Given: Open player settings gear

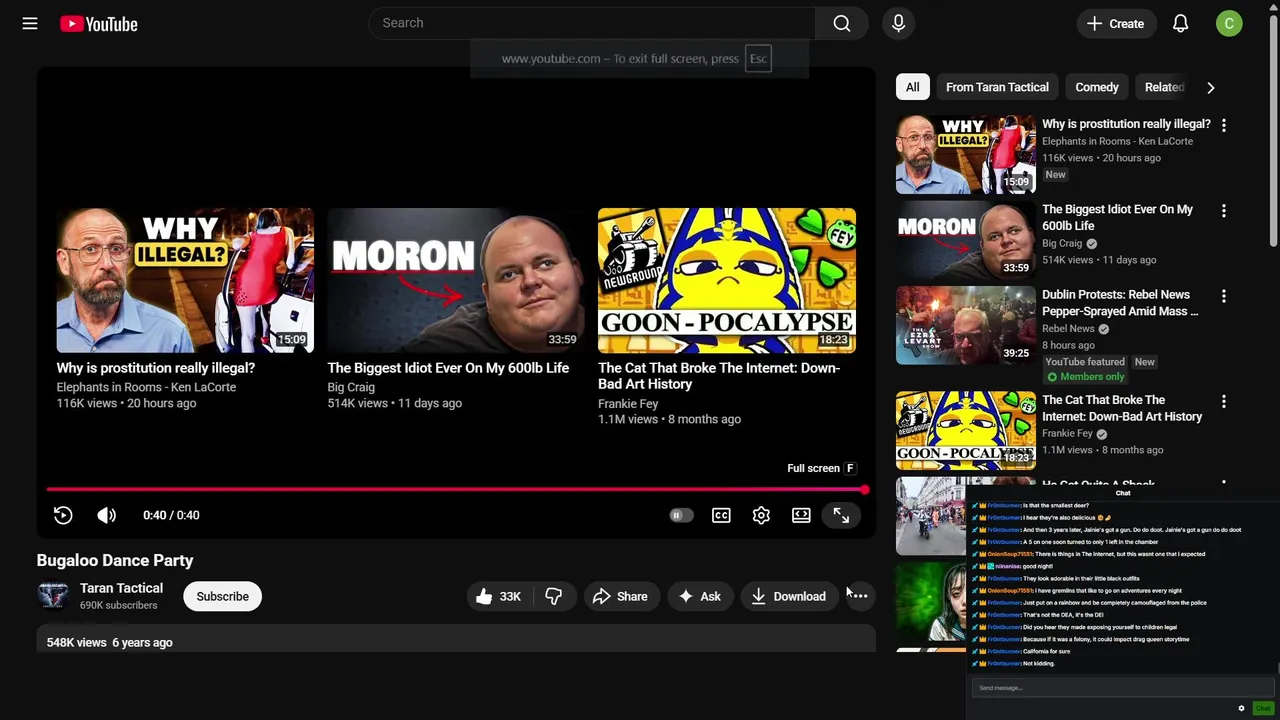Looking at the screenshot, I should click(x=761, y=515).
